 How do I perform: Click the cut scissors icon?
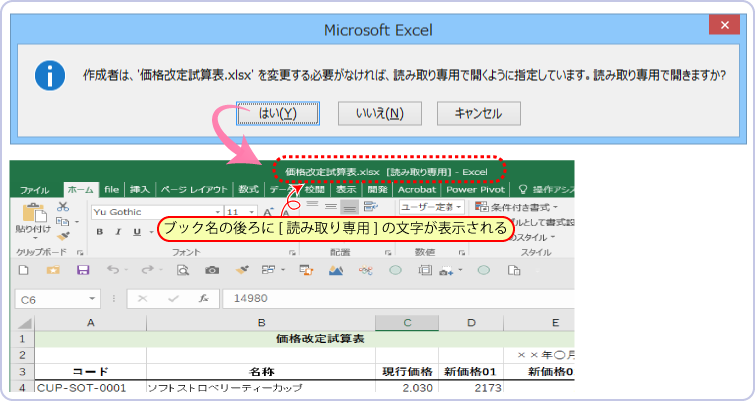pyautogui.click(x=63, y=207)
